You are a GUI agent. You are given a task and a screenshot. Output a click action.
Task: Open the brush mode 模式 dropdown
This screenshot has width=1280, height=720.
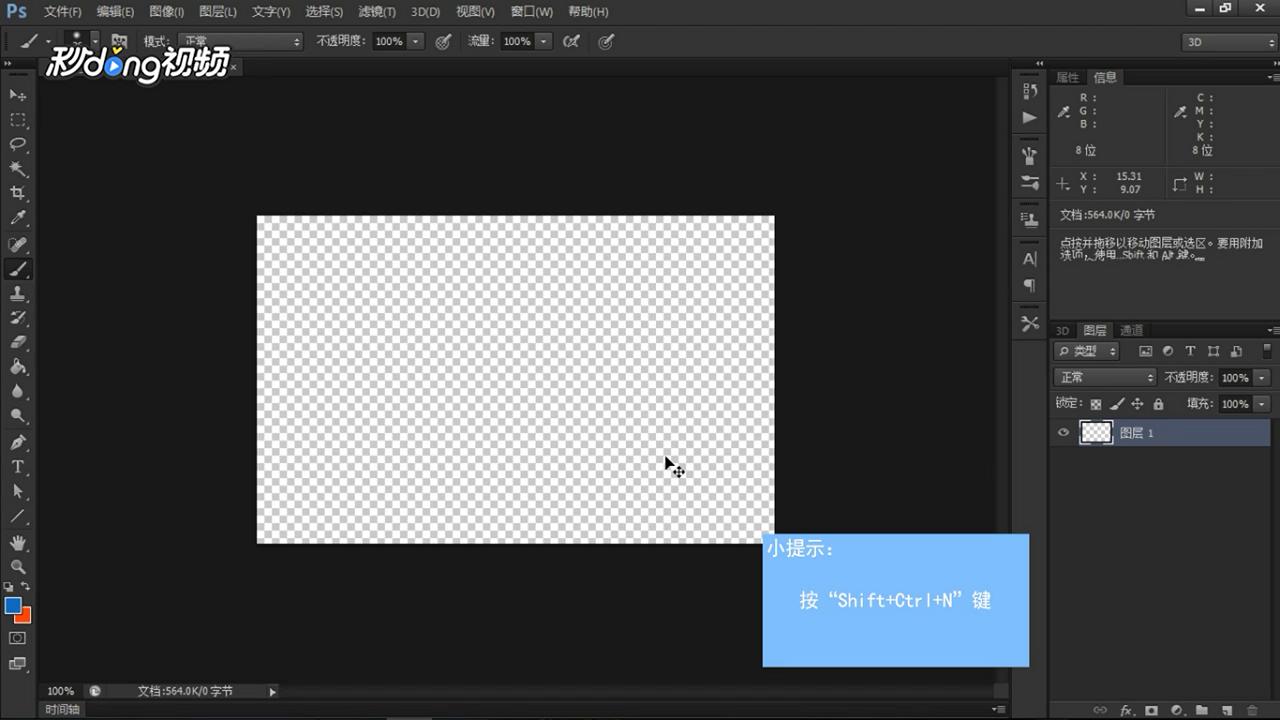(240, 41)
